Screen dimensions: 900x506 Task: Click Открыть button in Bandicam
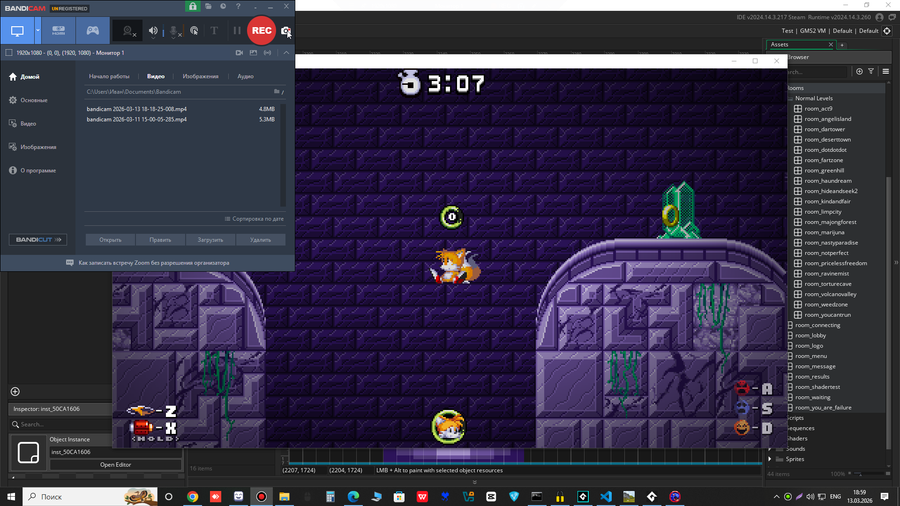(110, 240)
